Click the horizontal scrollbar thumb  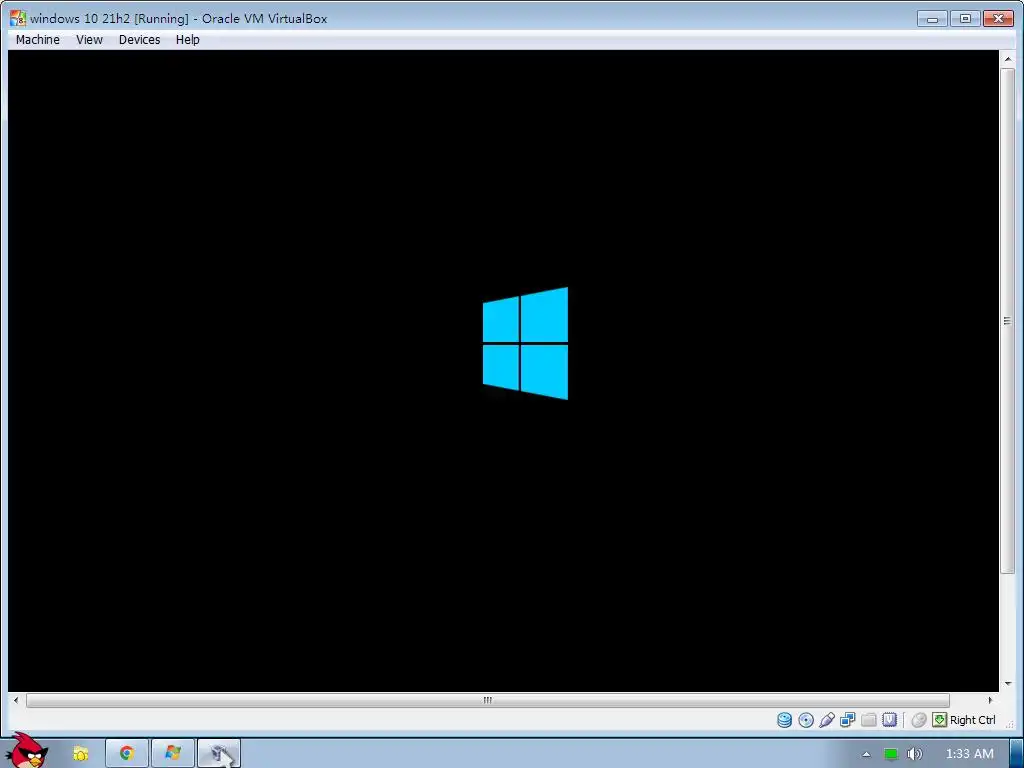[x=488, y=700]
